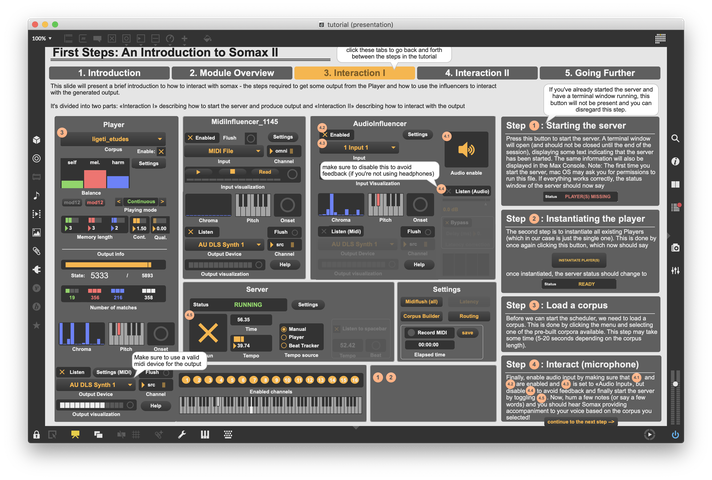Open the Video clips sidebar icon
This screenshot has width=712, height=480.
click(x=37, y=213)
